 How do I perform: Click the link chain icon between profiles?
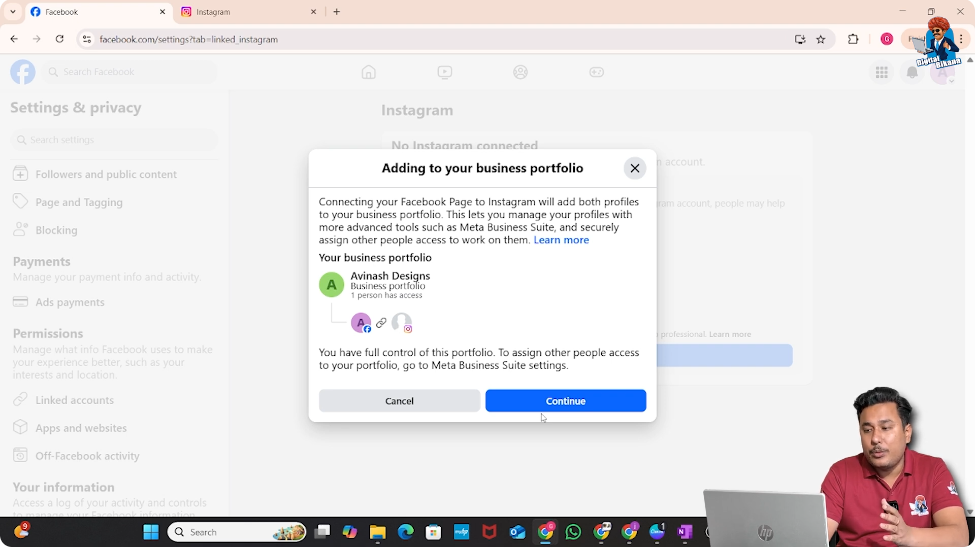coord(381,322)
